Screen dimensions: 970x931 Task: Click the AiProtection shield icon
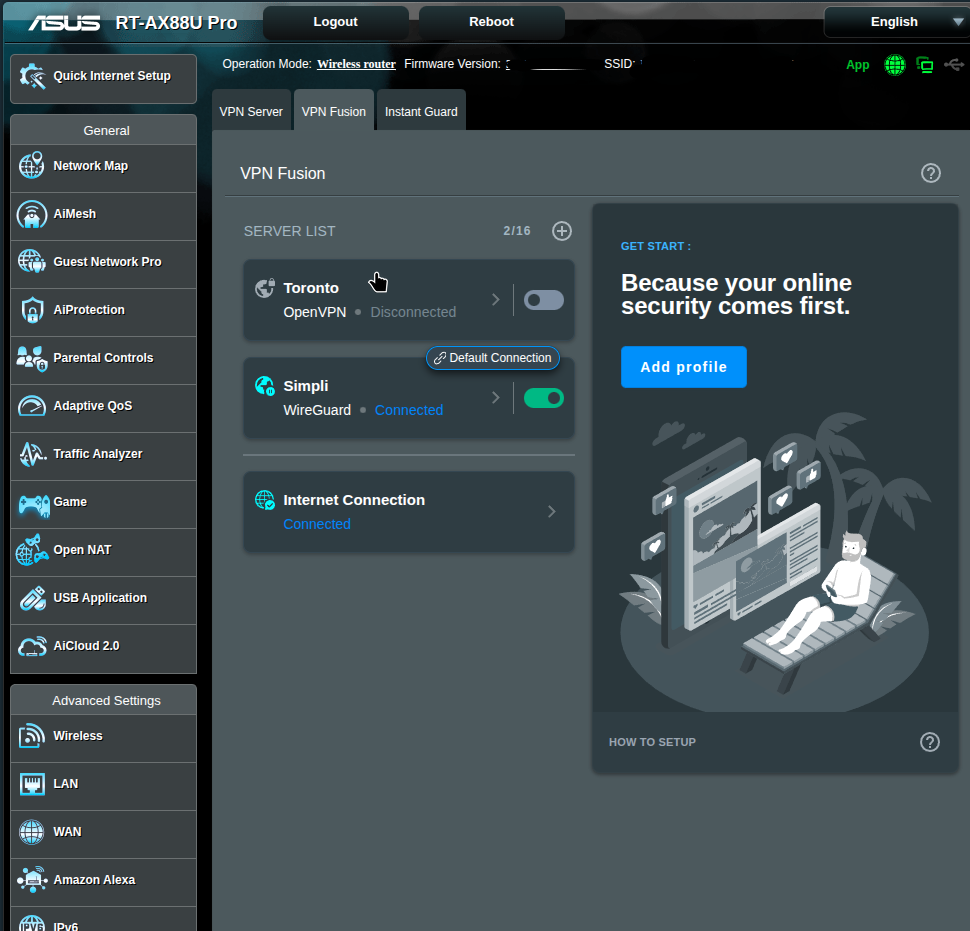click(x=32, y=309)
